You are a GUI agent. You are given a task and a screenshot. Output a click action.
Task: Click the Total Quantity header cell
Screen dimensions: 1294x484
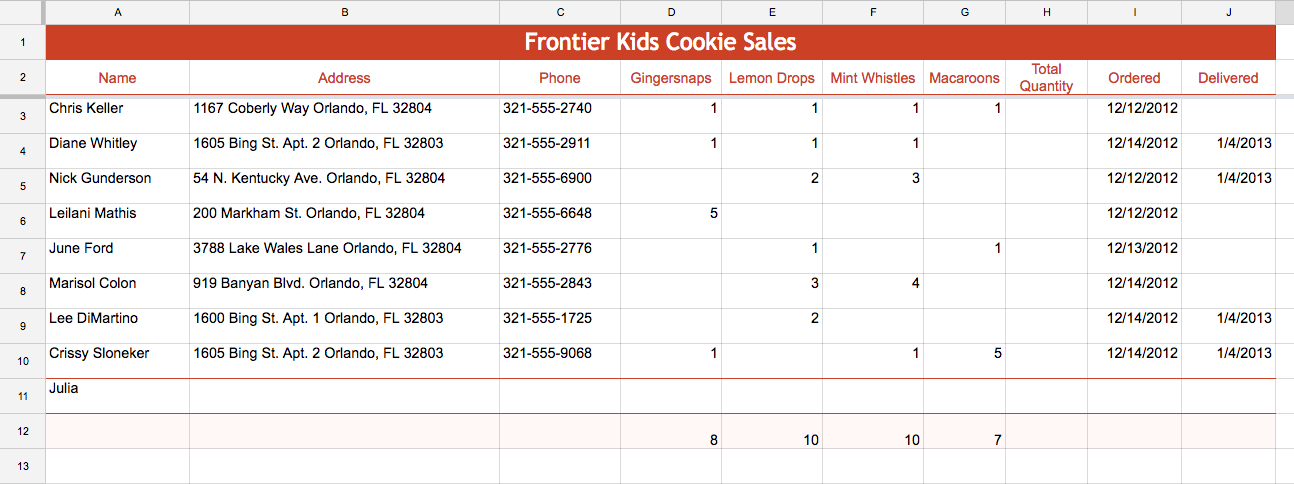pyautogui.click(x=1046, y=77)
